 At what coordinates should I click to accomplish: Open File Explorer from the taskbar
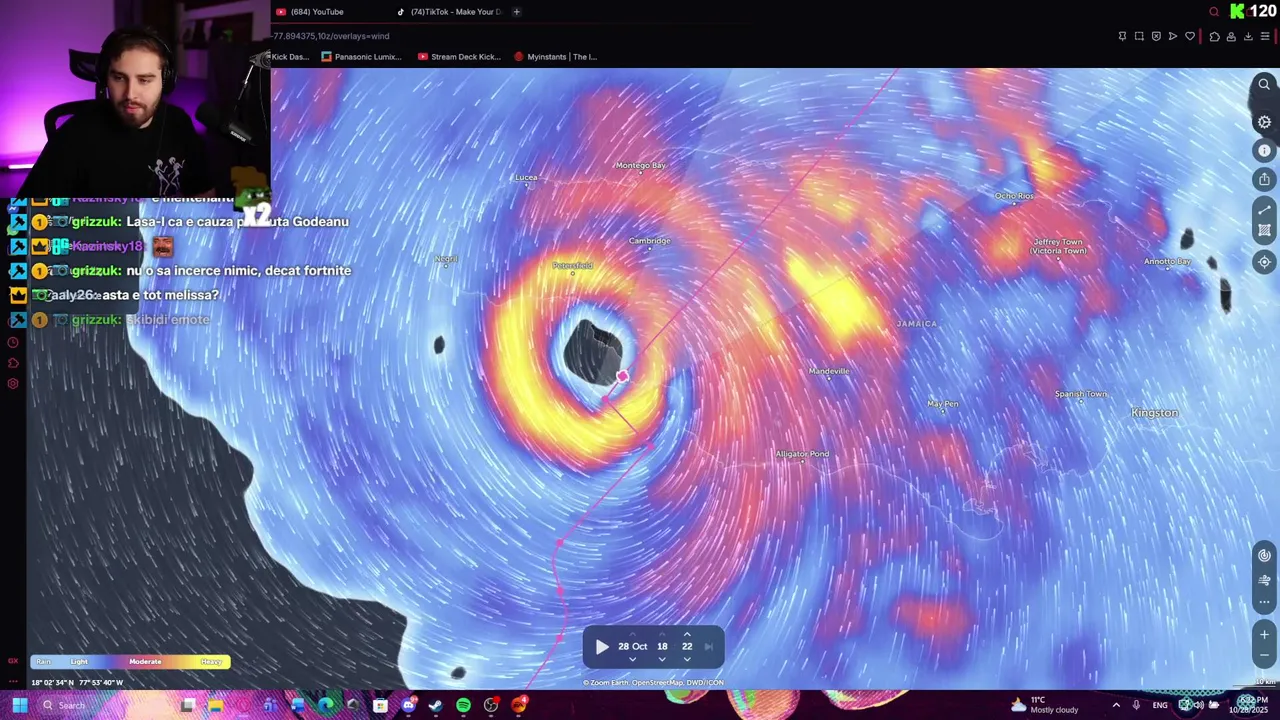pos(215,706)
